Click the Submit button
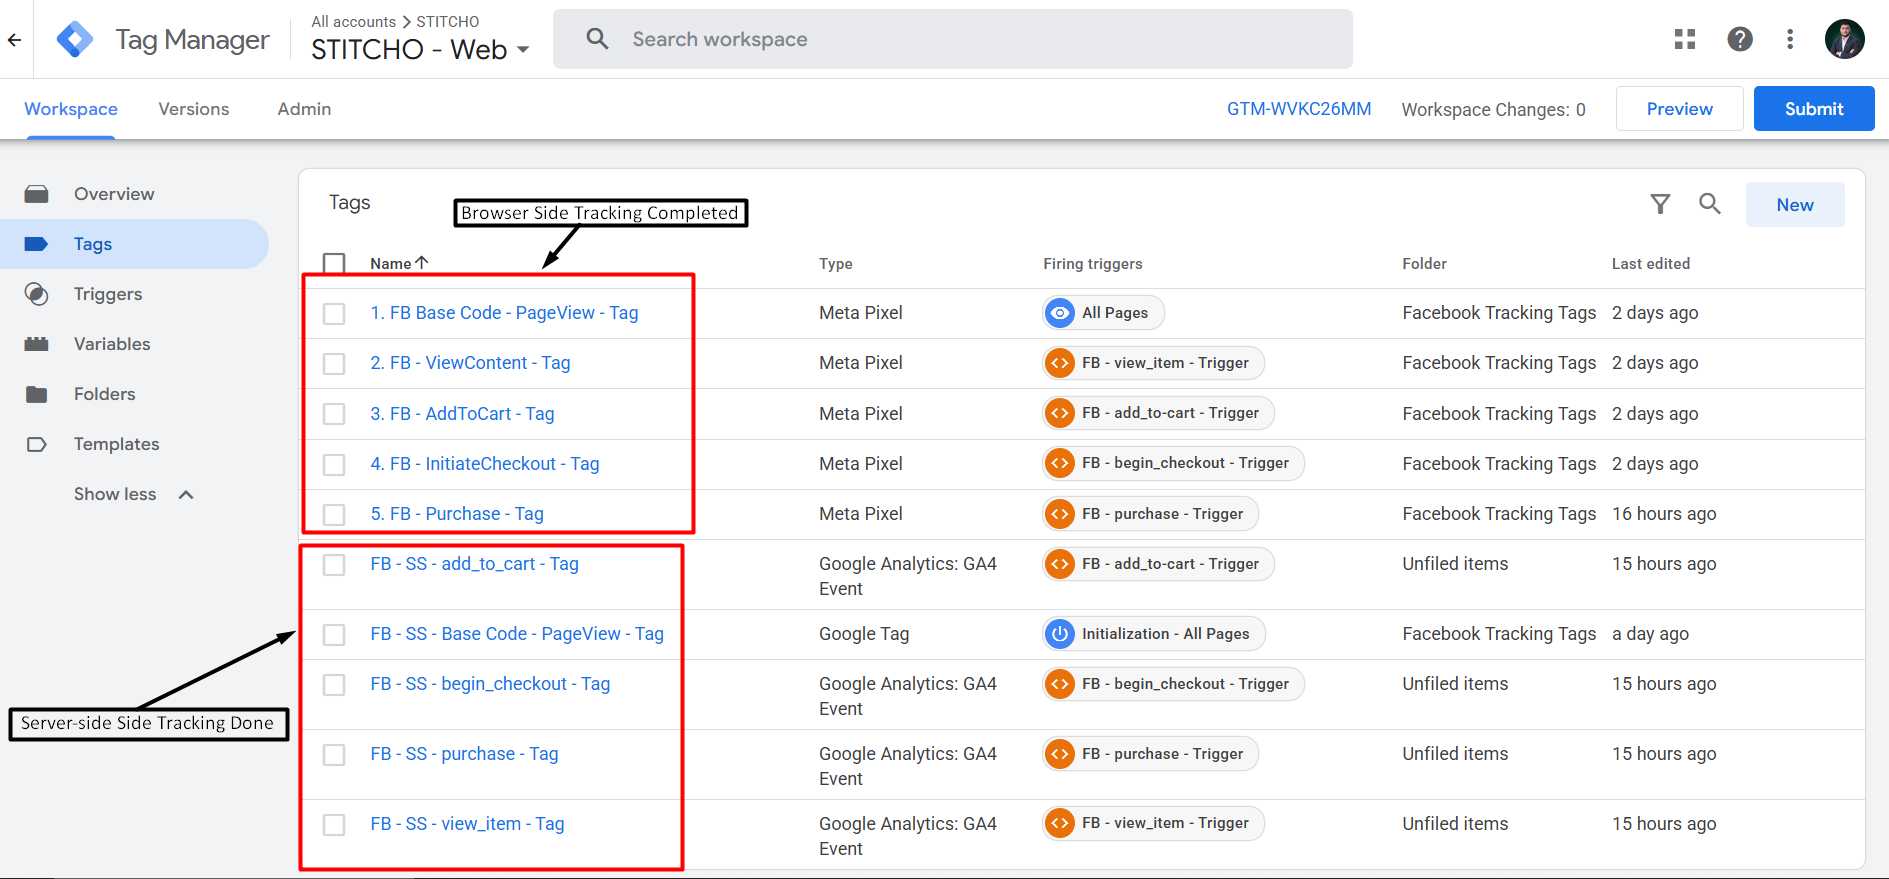This screenshot has width=1889, height=879. pyautogui.click(x=1814, y=109)
